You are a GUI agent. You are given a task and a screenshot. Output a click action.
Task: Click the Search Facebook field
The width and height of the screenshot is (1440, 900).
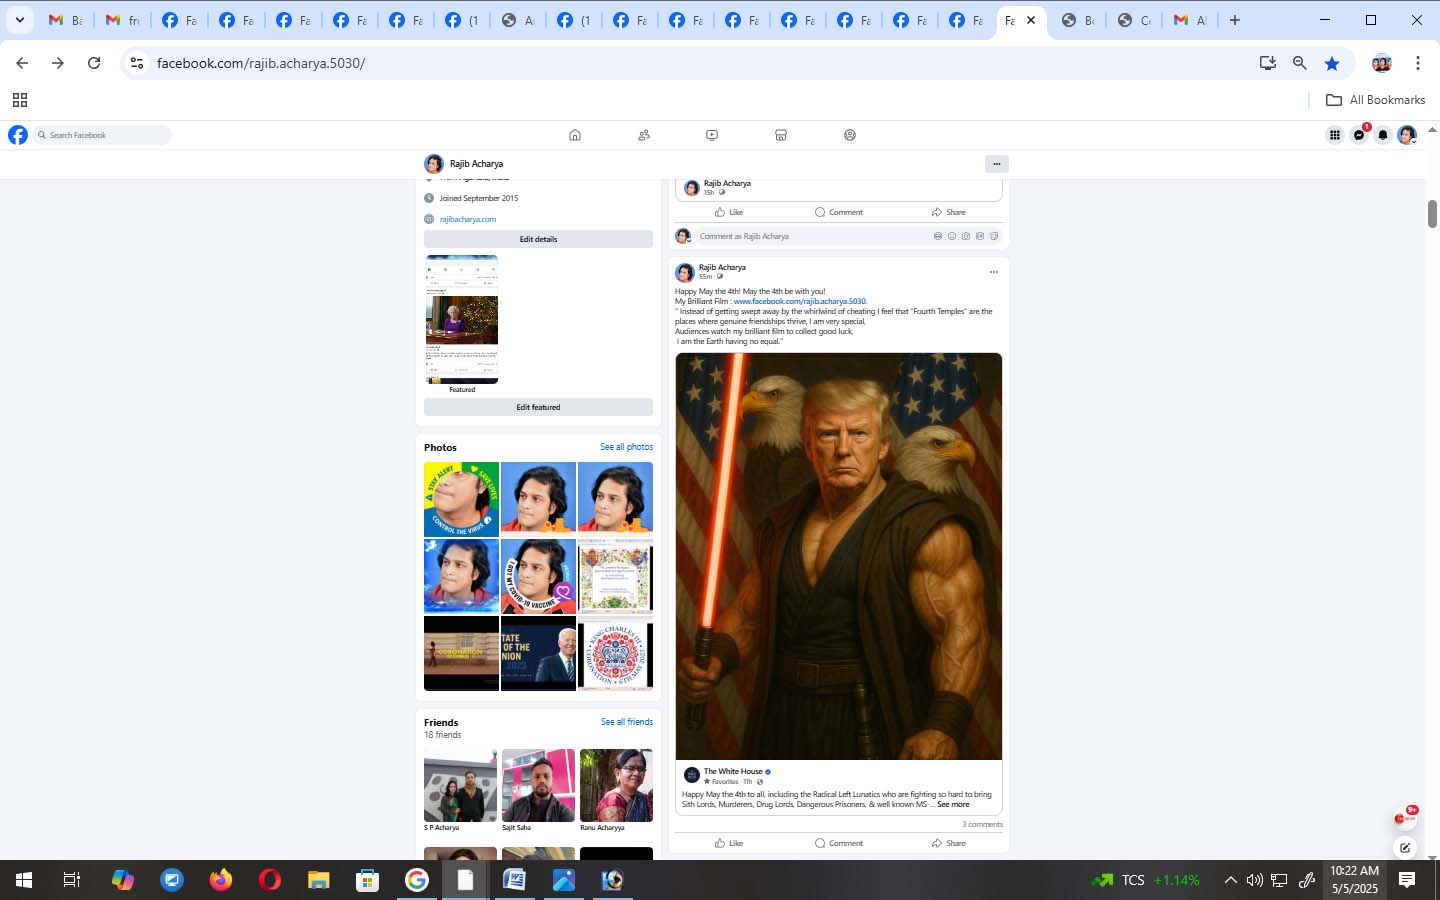(x=103, y=135)
